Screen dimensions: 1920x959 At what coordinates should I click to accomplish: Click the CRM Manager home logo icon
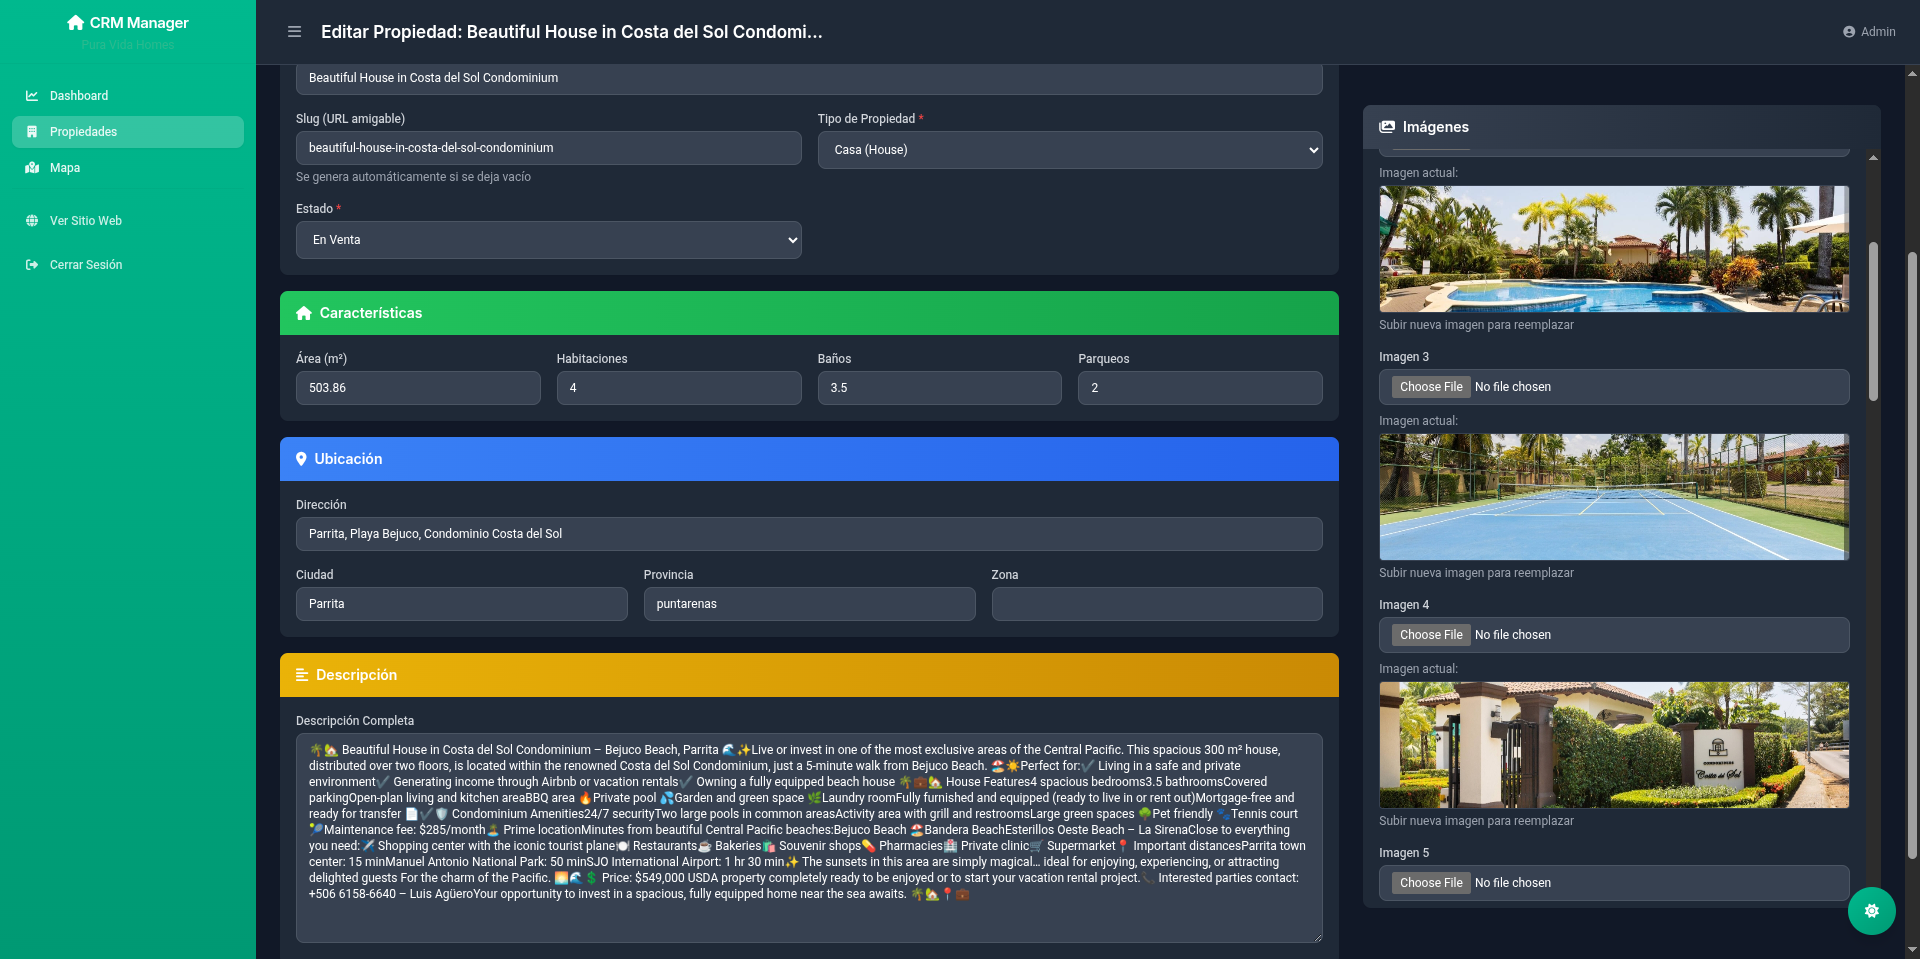[x=75, y=22]
